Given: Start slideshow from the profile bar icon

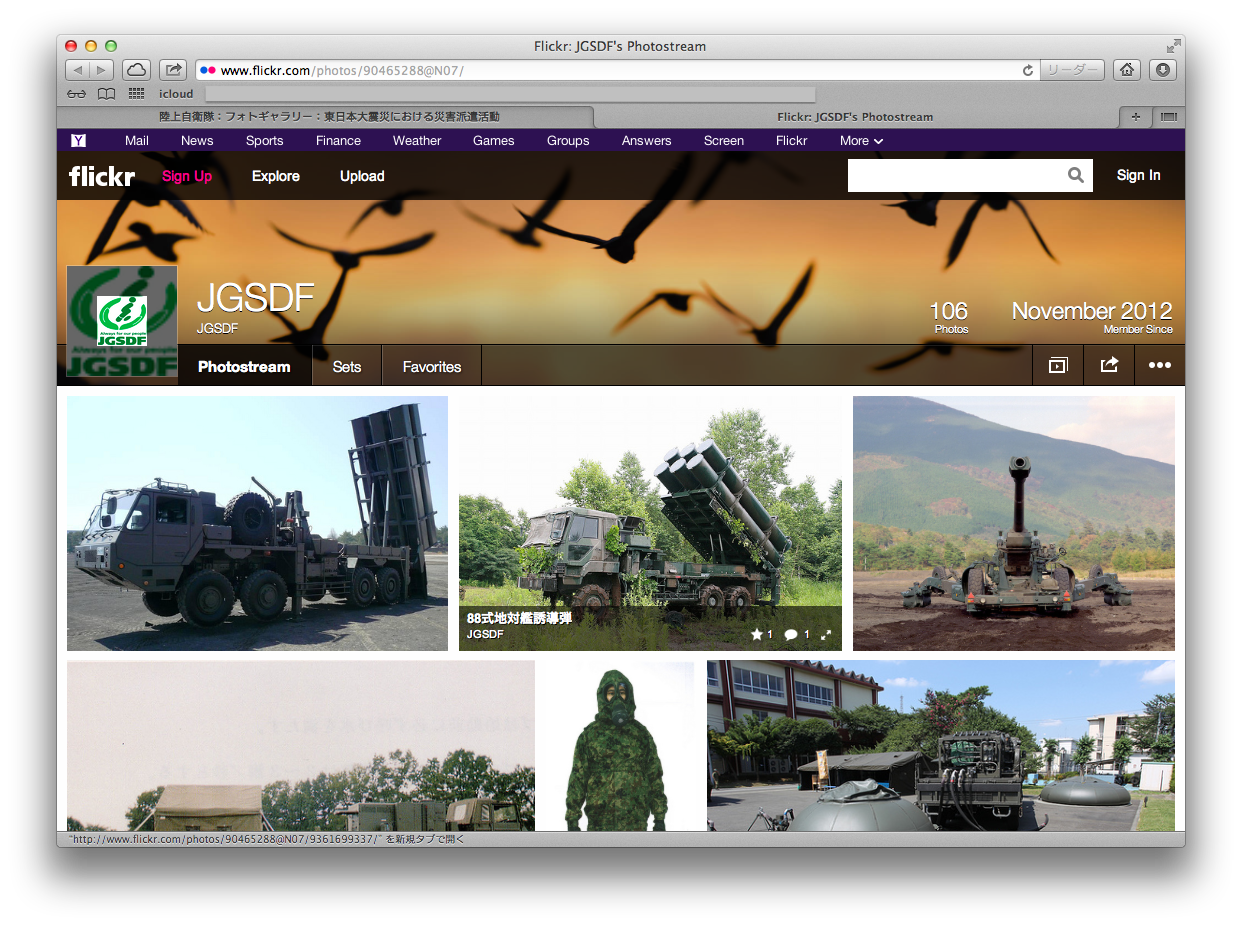Looking at the screenshot, I should 1058,366.
